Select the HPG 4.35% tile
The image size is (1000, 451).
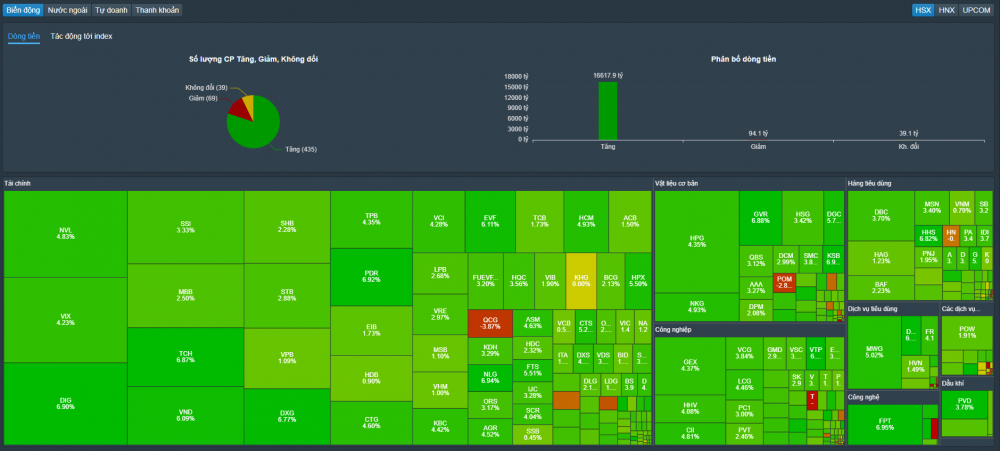tap(697, 241)
